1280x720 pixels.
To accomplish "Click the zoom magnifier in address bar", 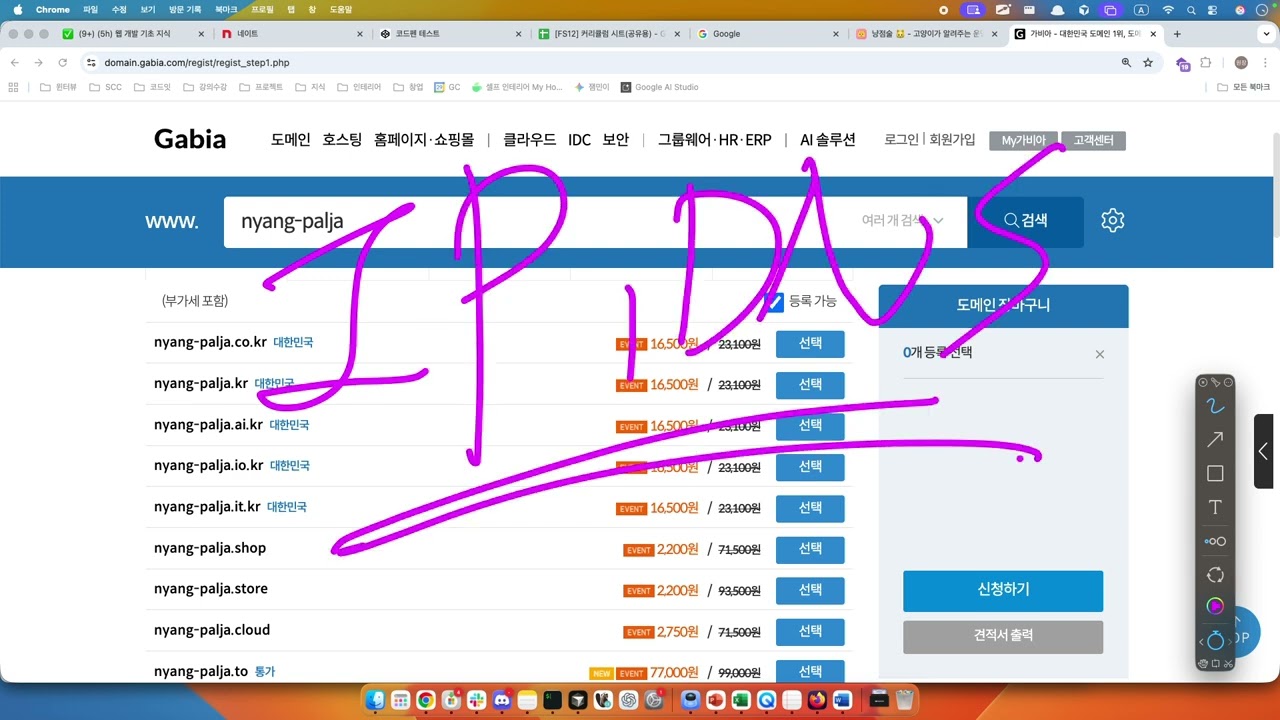I will [1126, 62].
